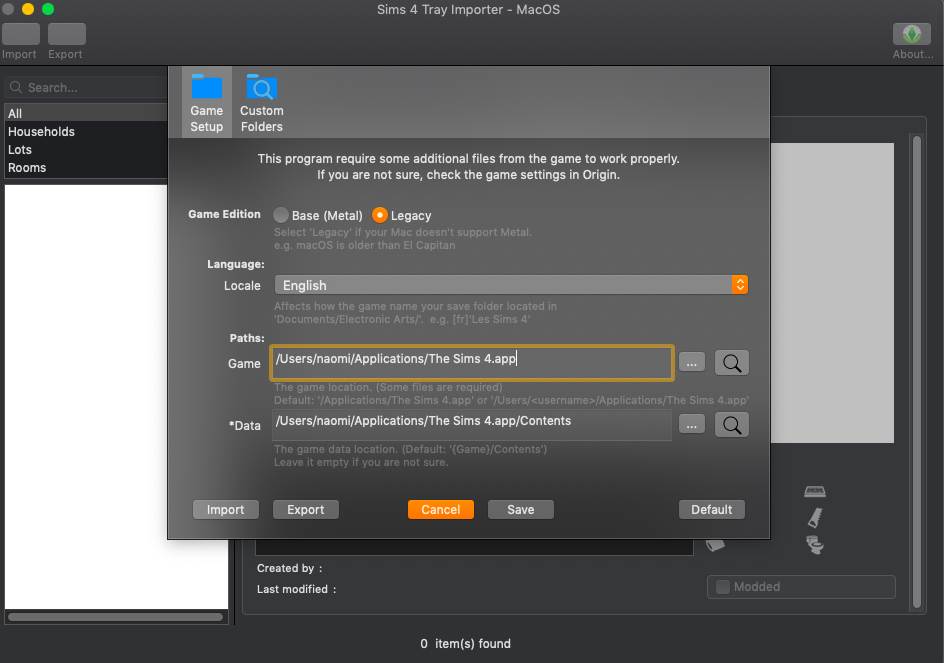Select the All category
This screenshot has width=944, height=663.
tap(86, 113)
